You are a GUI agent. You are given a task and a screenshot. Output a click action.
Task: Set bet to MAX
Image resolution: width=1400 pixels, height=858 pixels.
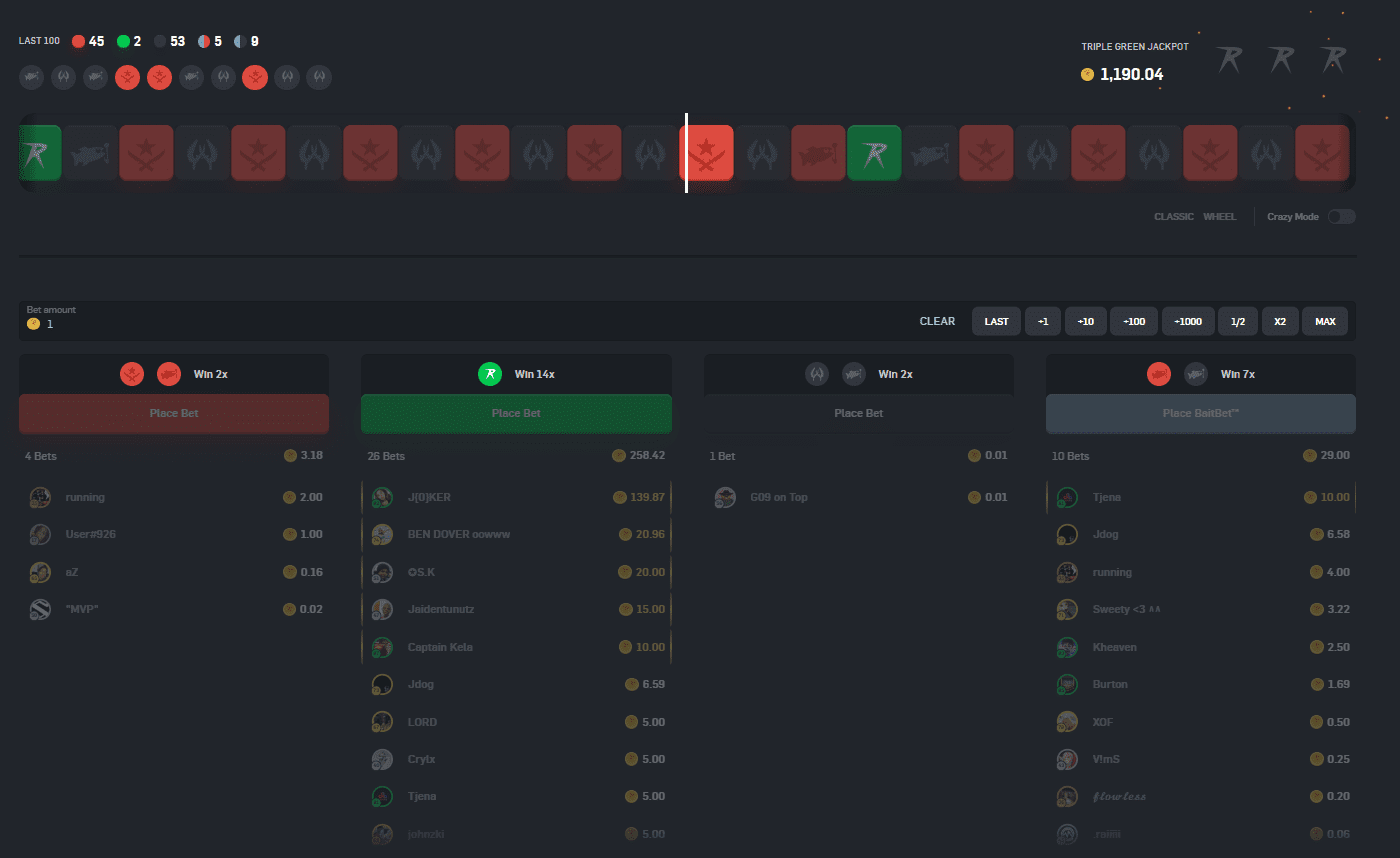pyautogui.click(x=1325, y=321)
